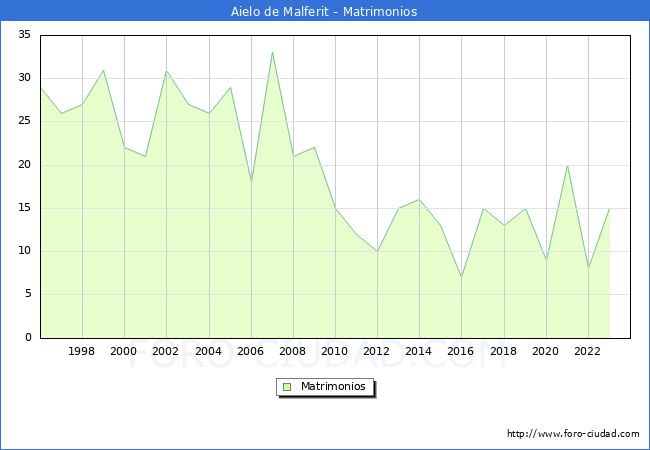Click the green Matrimonios legend swatch
The height and width of the screenshot is (450, 650).
point(287,386)
